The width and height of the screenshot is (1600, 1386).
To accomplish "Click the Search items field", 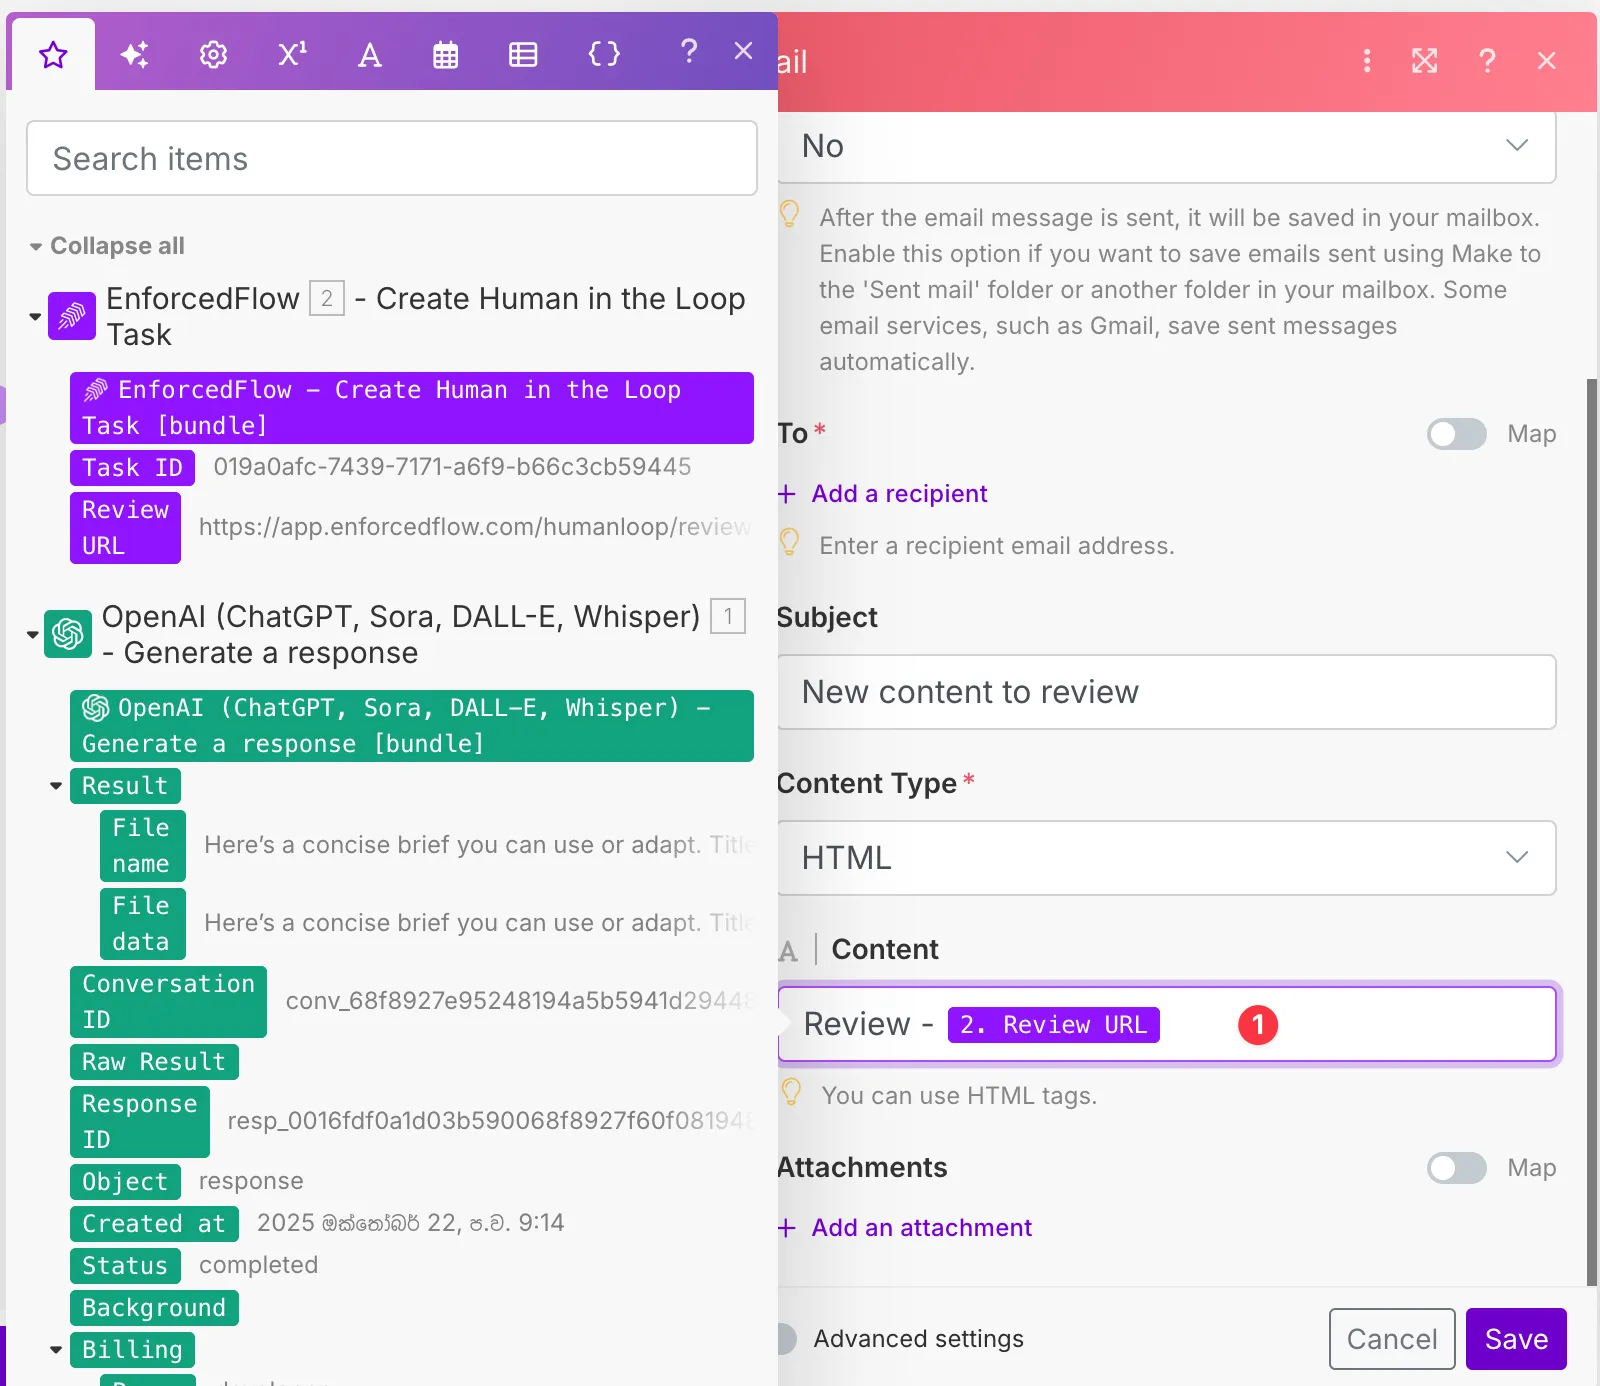I will point(391,159).
